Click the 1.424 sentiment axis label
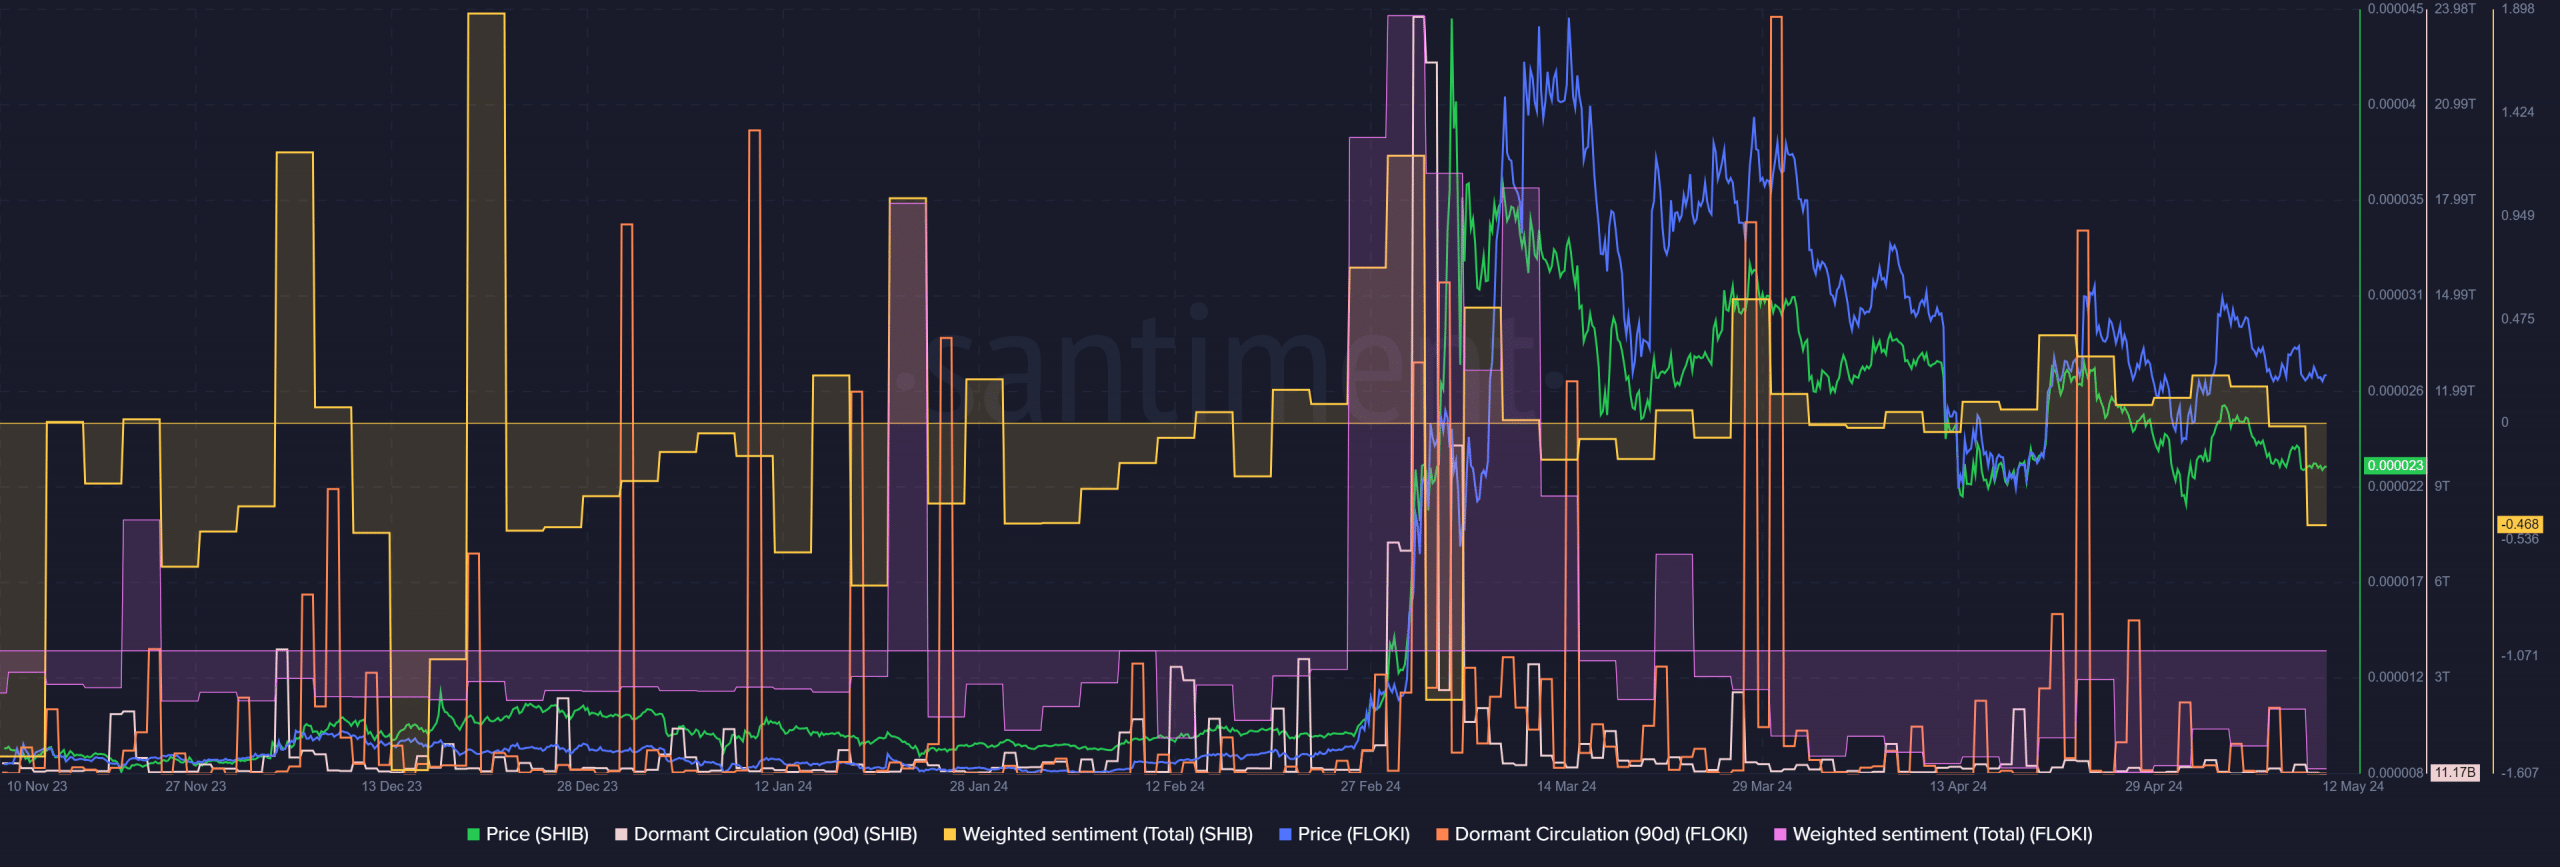Image resolution: width=2560 pixels, height=867 pixels. tap(2518, 112)
